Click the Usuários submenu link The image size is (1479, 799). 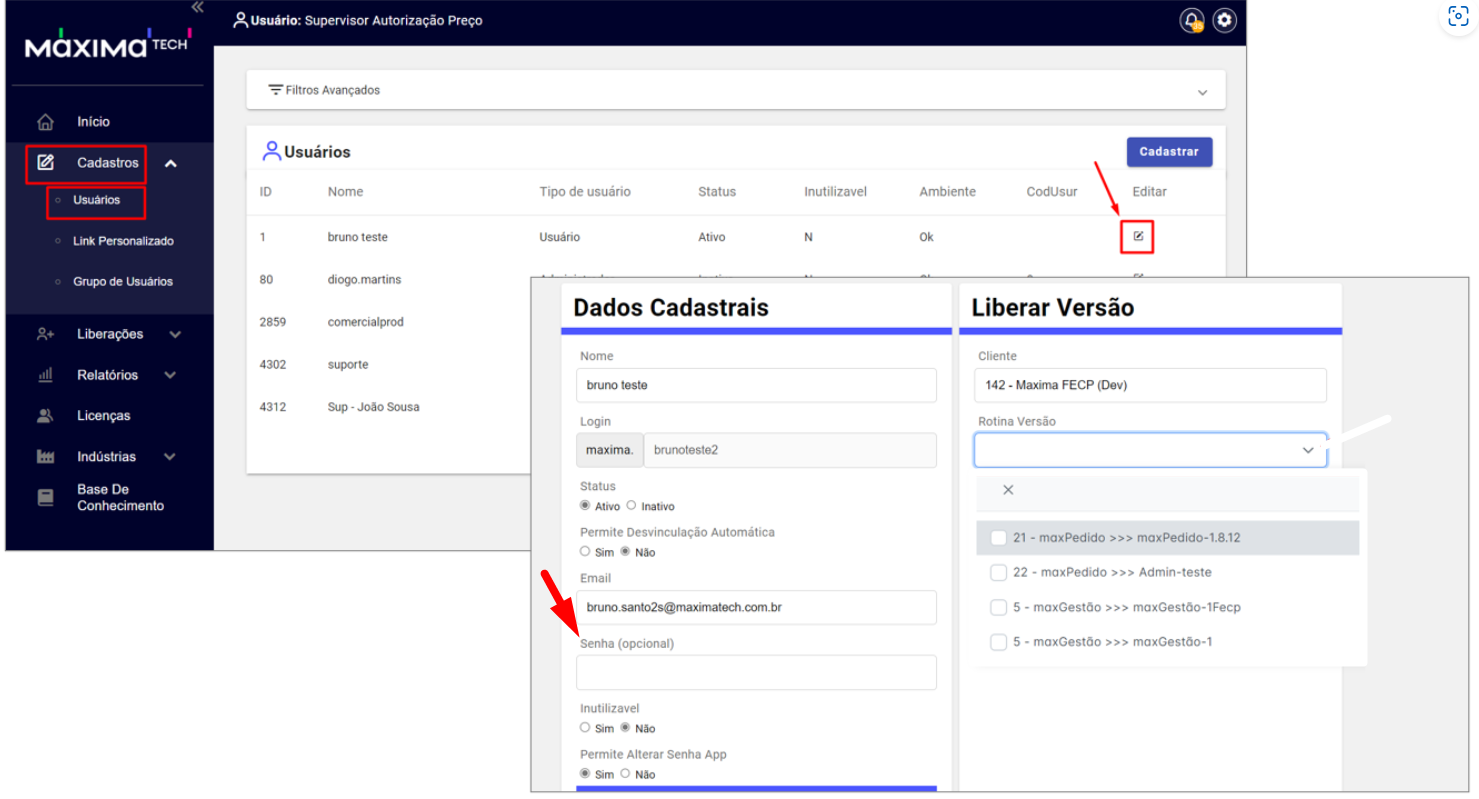pyautogui.click(x=96, y=200)
